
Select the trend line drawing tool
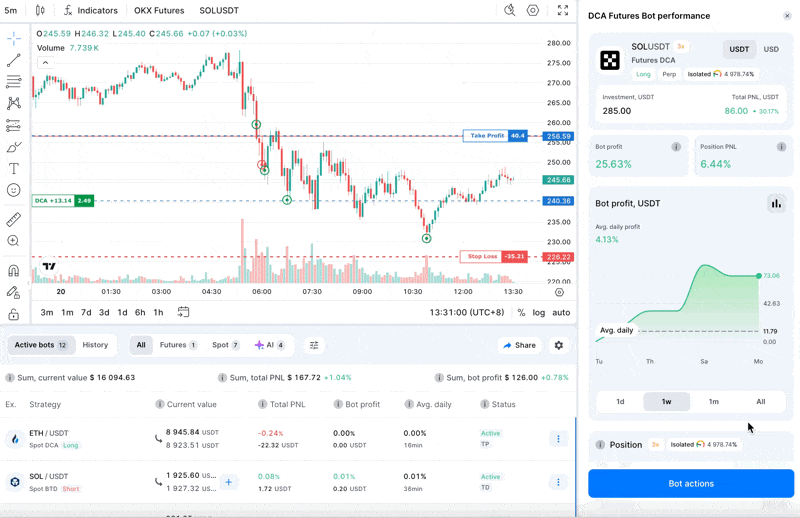(x=14, y=60)
